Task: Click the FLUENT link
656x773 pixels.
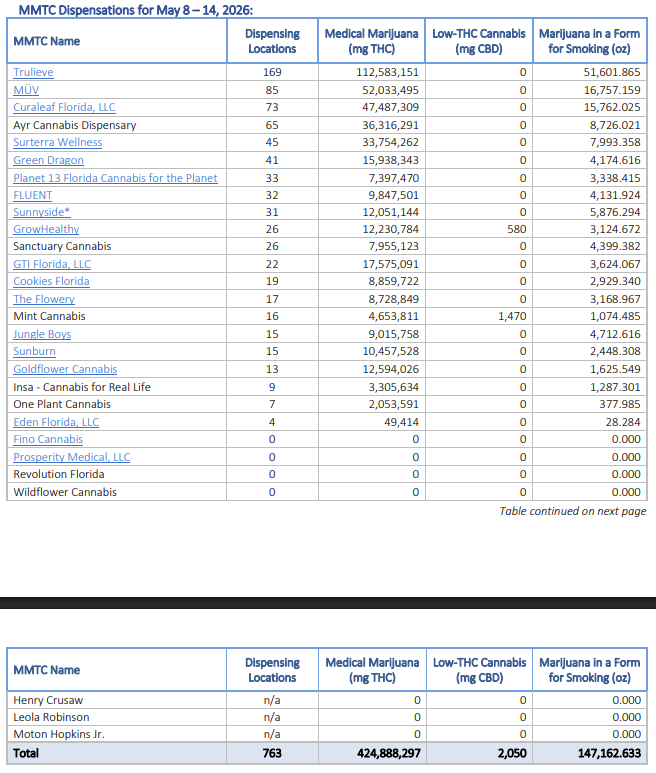Action: (33, 195)
